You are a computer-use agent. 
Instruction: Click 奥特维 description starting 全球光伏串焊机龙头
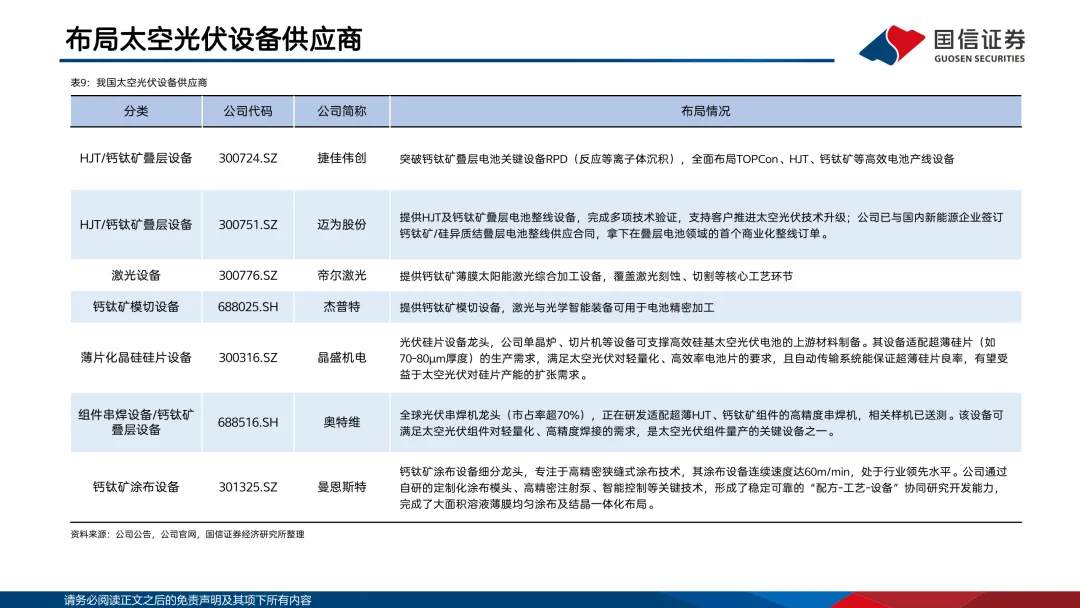point(701,423)
